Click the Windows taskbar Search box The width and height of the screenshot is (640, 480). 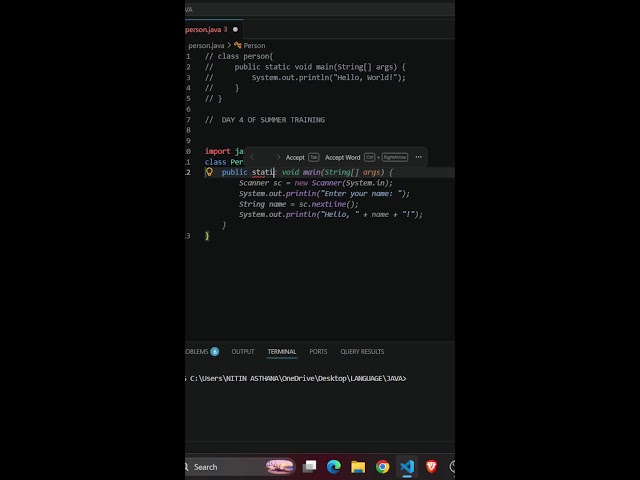239,467
